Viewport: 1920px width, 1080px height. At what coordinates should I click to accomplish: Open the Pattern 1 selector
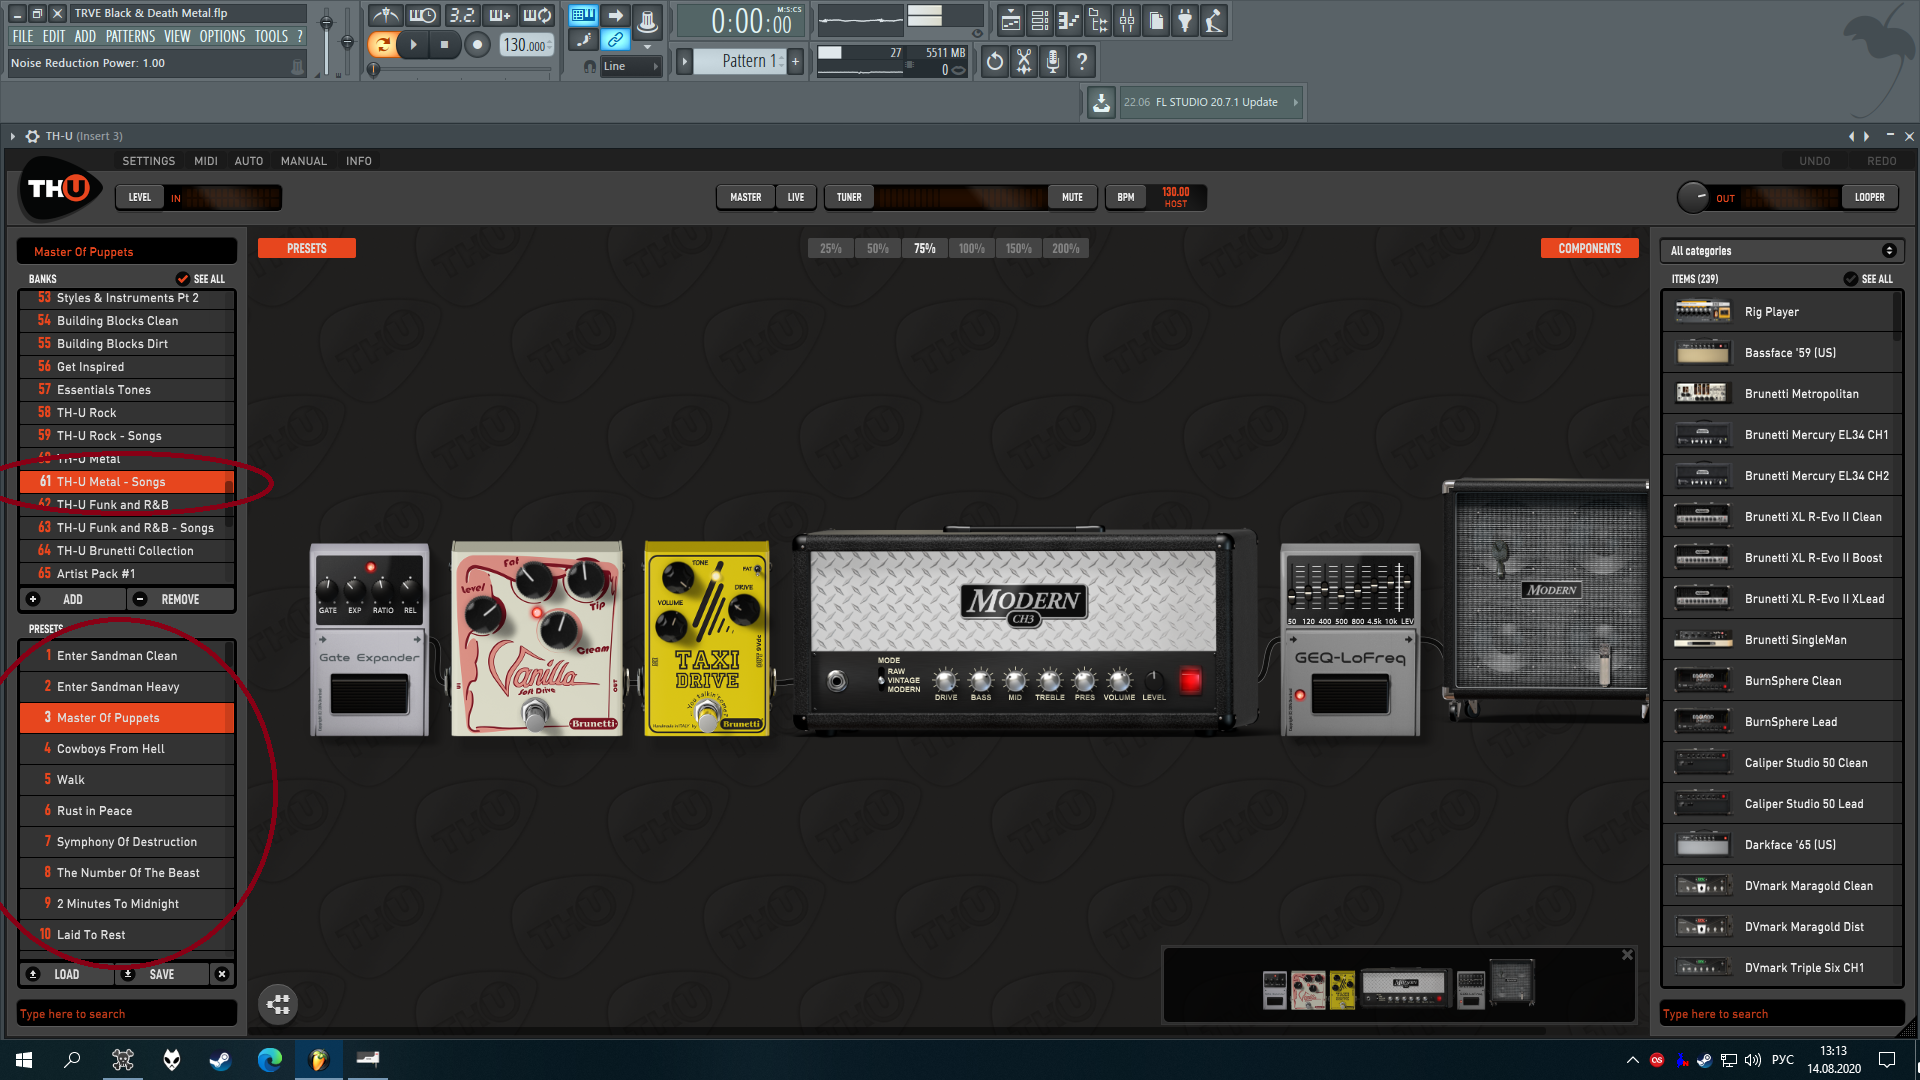(741, 61)
